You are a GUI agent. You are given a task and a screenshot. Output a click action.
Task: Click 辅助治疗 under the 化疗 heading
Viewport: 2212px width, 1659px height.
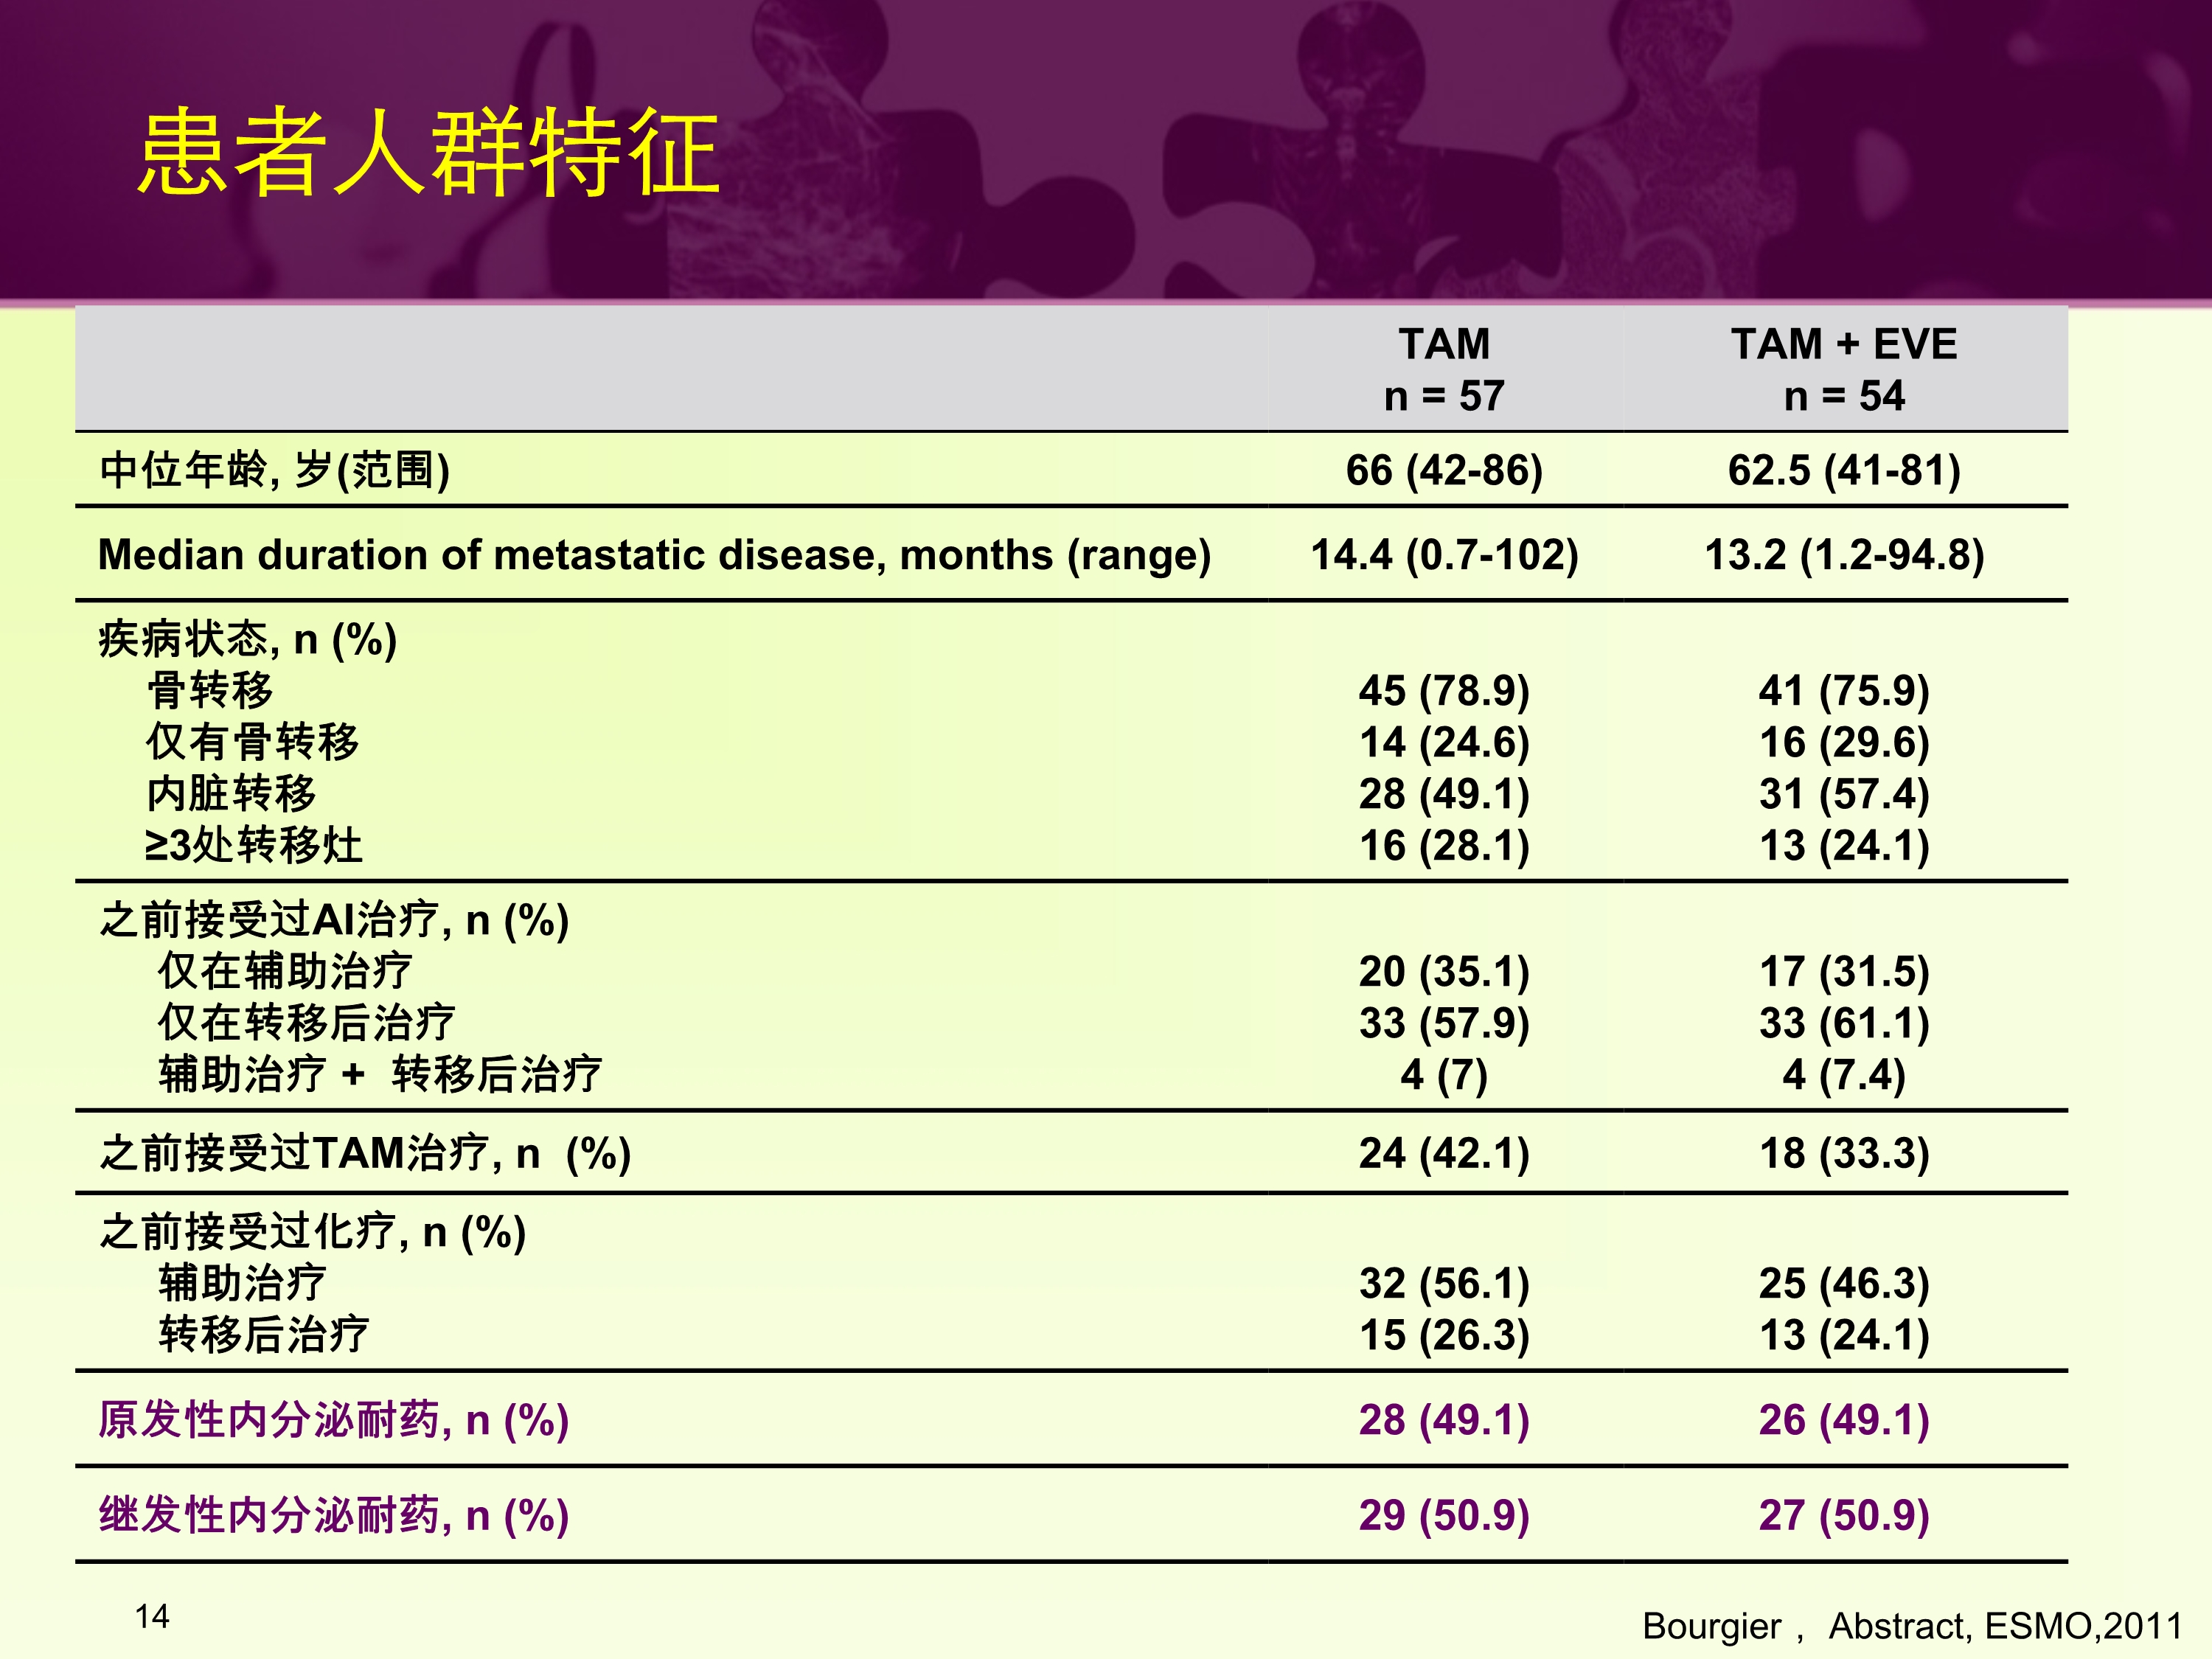[x=242, y=1283]
